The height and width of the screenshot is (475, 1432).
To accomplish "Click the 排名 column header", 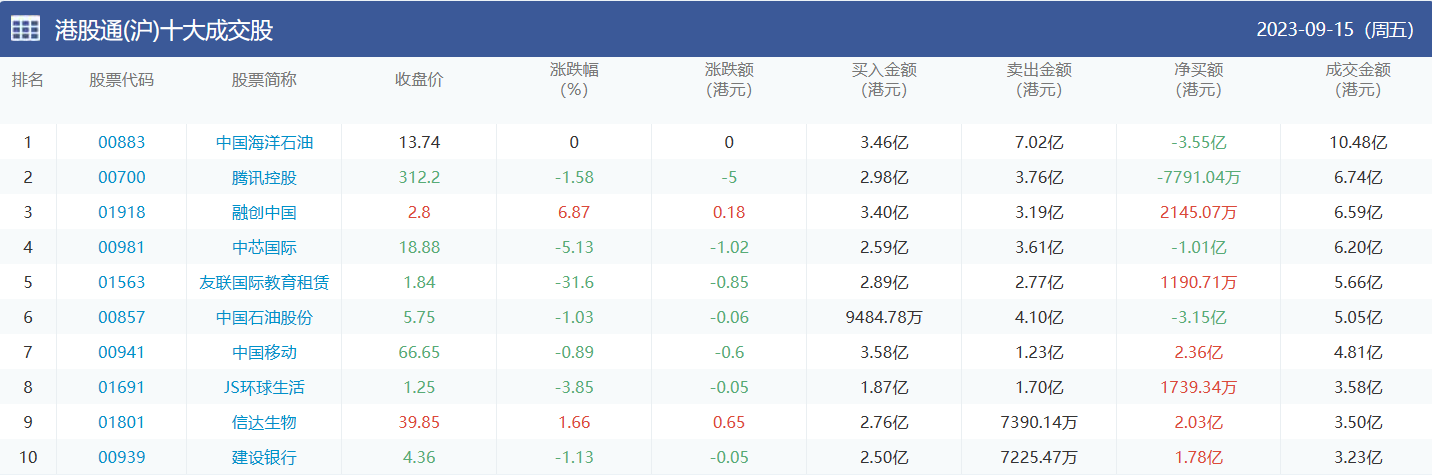I will point(28,80).
